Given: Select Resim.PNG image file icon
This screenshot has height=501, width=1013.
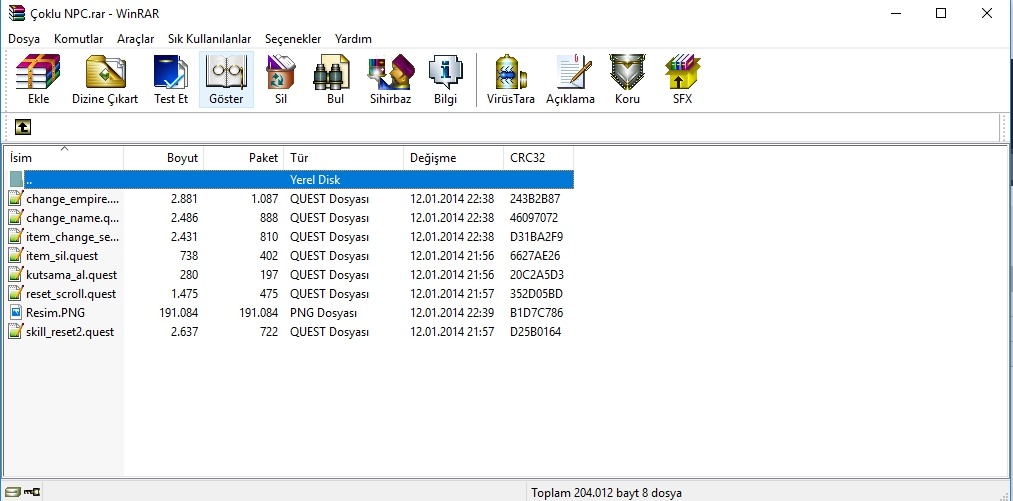Looking at the screenshot, I should 16,313.
